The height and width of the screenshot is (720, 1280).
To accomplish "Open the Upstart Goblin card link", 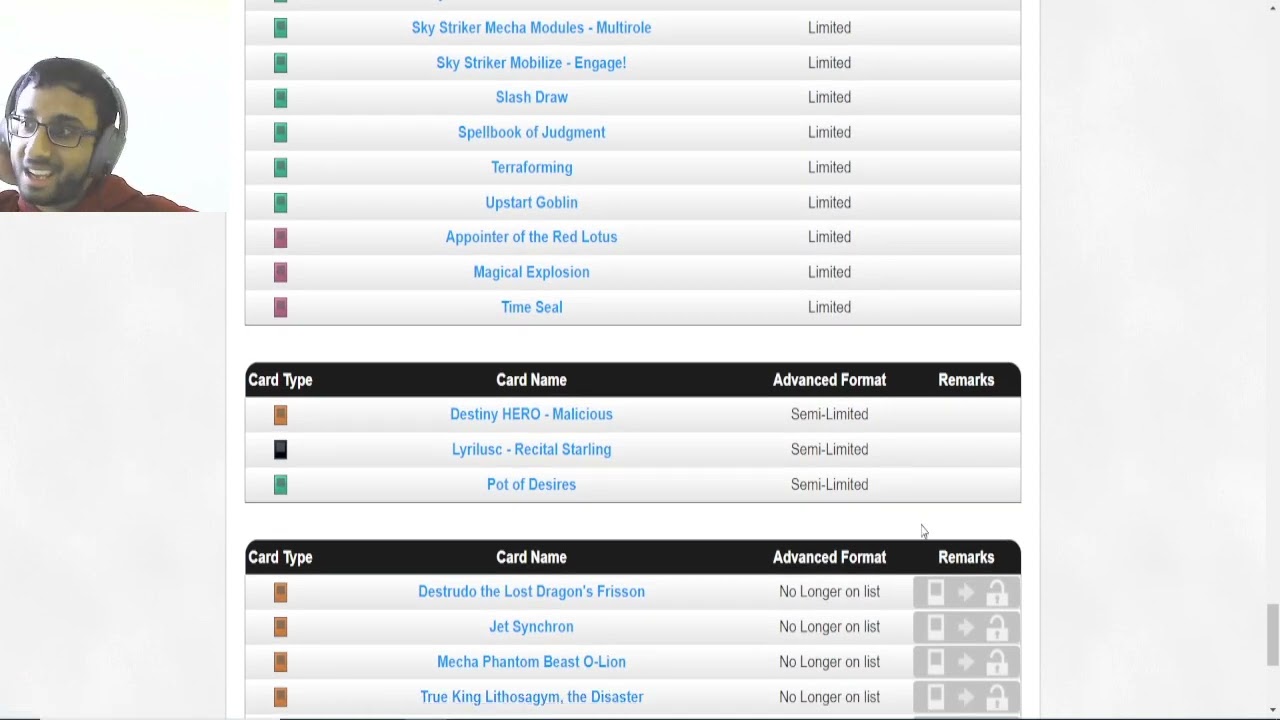I will tap(531, 202).
